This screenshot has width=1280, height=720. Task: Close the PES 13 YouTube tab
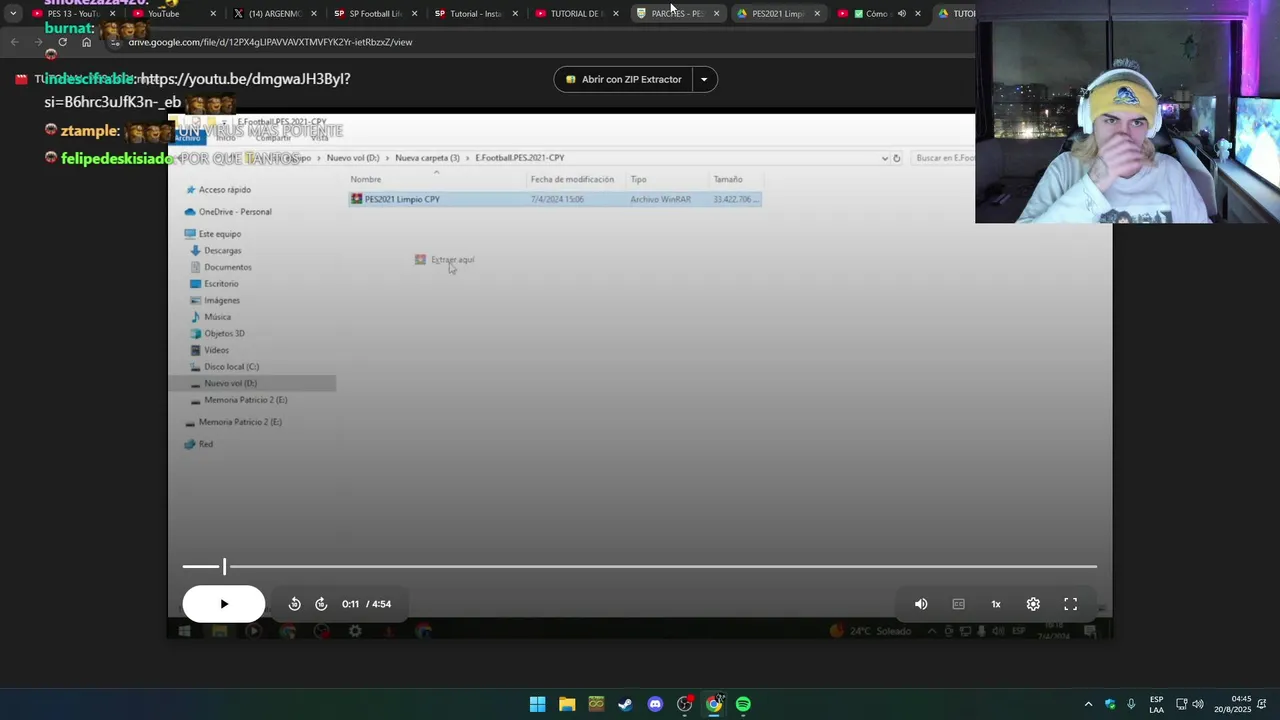[x=112, y=14]
